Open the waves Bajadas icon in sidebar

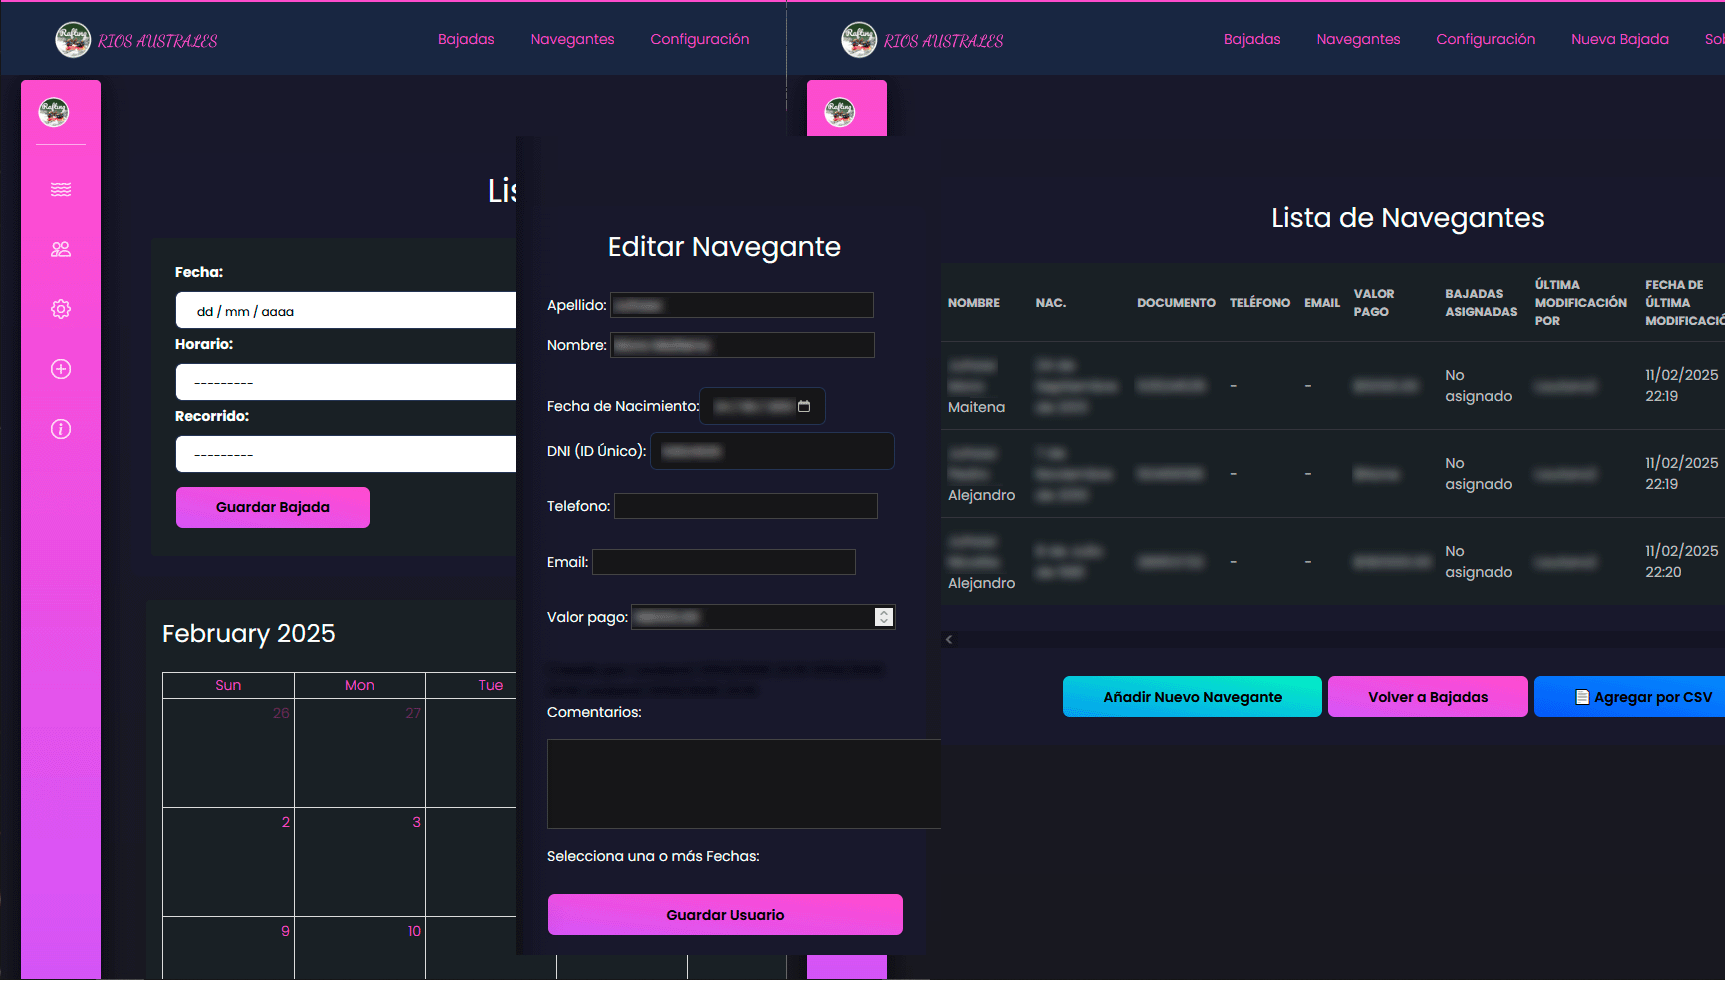tap(61, 190)
